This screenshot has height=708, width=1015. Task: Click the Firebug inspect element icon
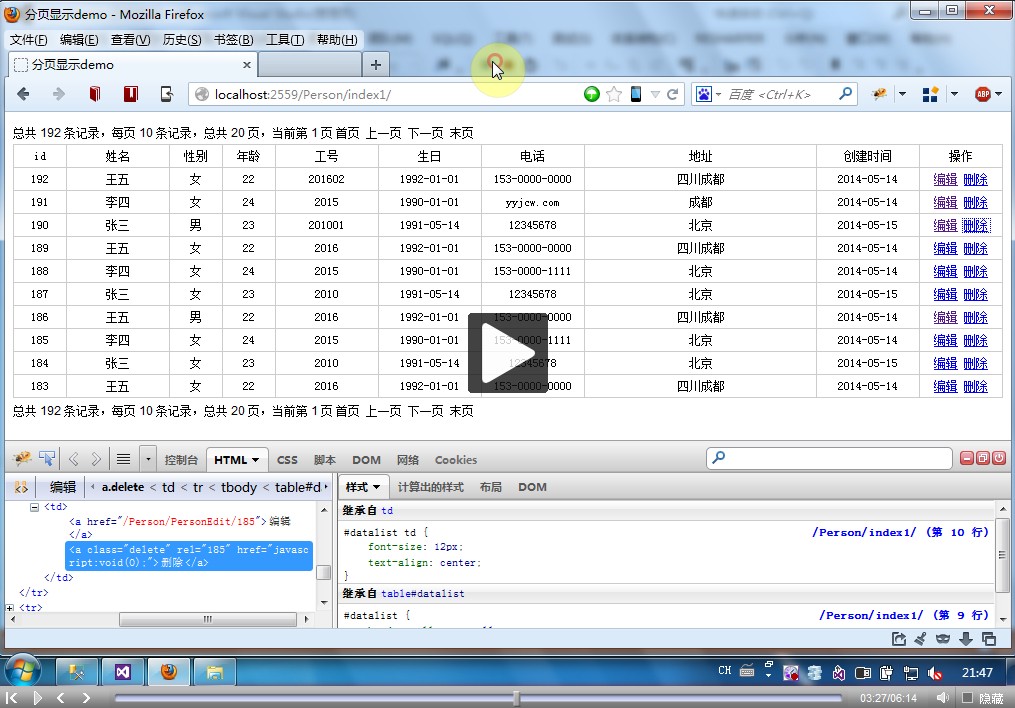(47, 459)
